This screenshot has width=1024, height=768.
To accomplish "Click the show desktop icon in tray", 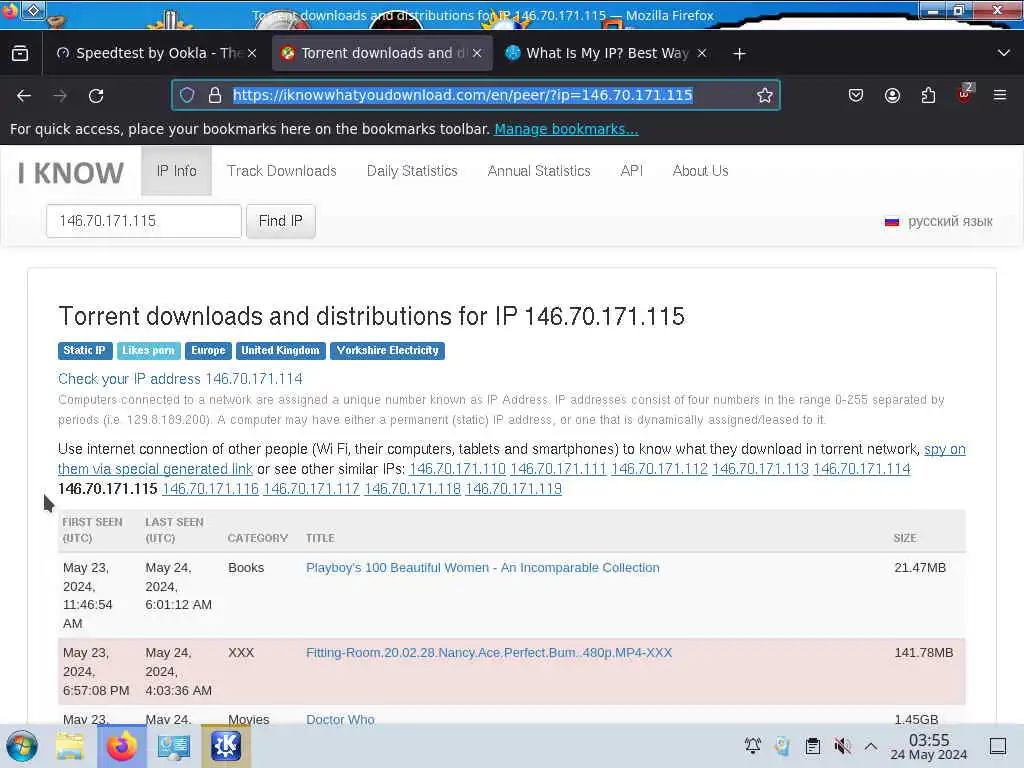I will [x=998, y=746].
